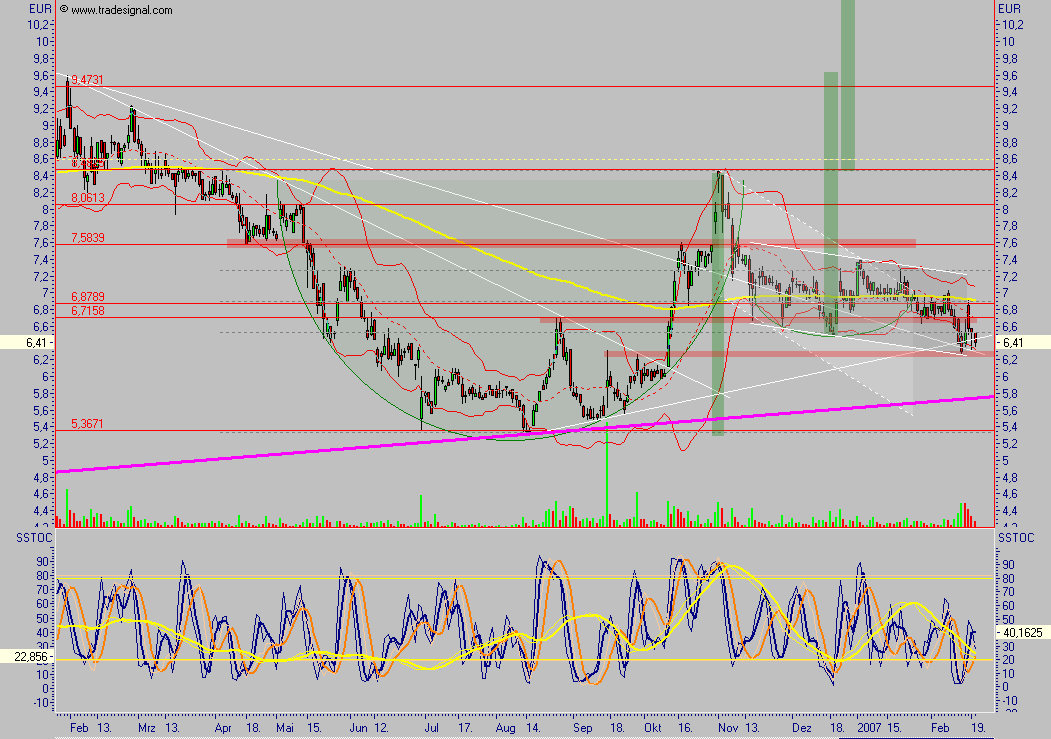1051x739 pixels.
Task: Click the 22,856 stochastic value tag
Action: tap(27, 655)
